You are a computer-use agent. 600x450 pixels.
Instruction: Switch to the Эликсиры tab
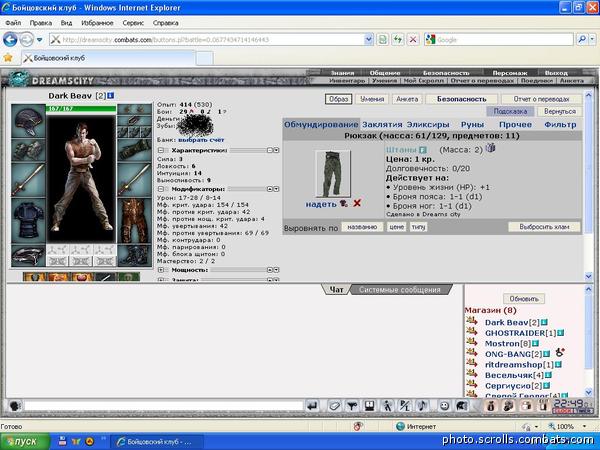(428, 125)
